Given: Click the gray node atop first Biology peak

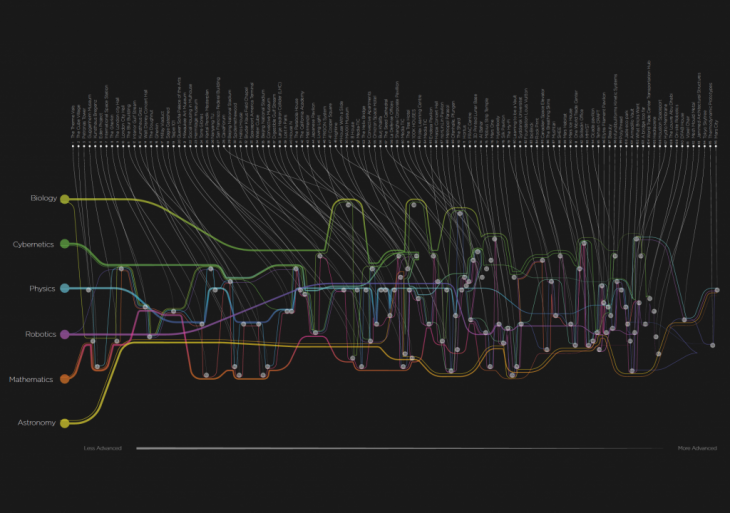Looking at the screenshot, I should click(x=348, y=203).
